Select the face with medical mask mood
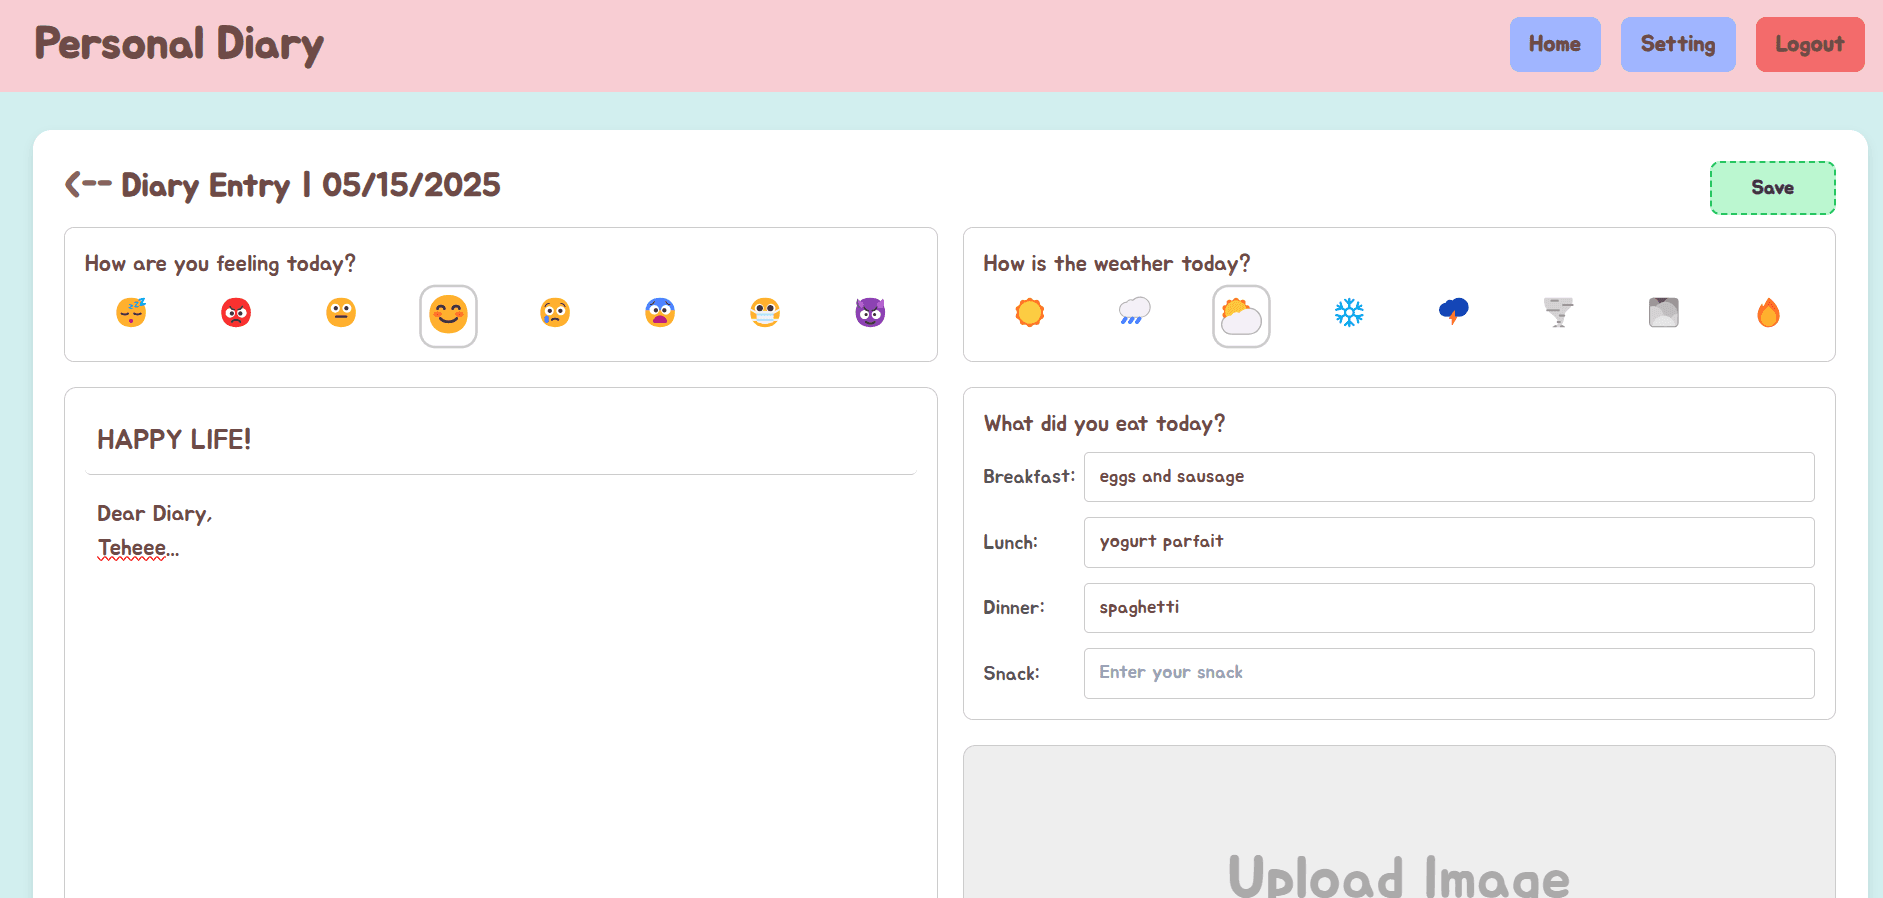Screen dimensions: 1883x898 (765, 313)
